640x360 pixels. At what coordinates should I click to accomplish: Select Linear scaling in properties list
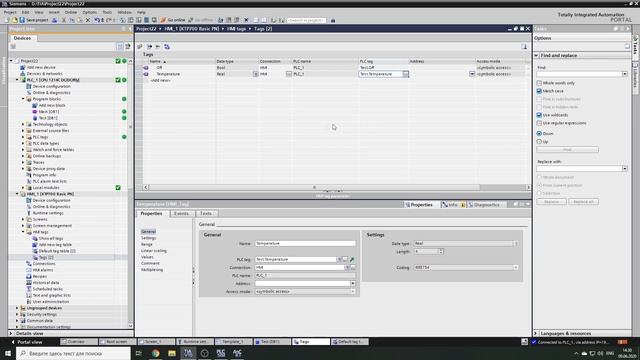point(154,251)
